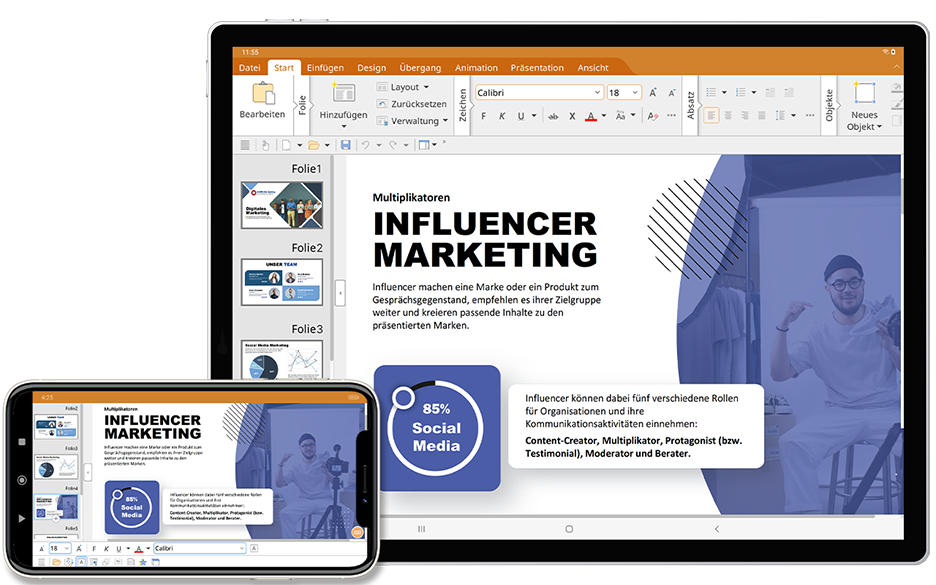Viewport: 936px width, 585px height.
Task: Open more character options (three dots) in the Zeichen group
Action: coord(672,115)
